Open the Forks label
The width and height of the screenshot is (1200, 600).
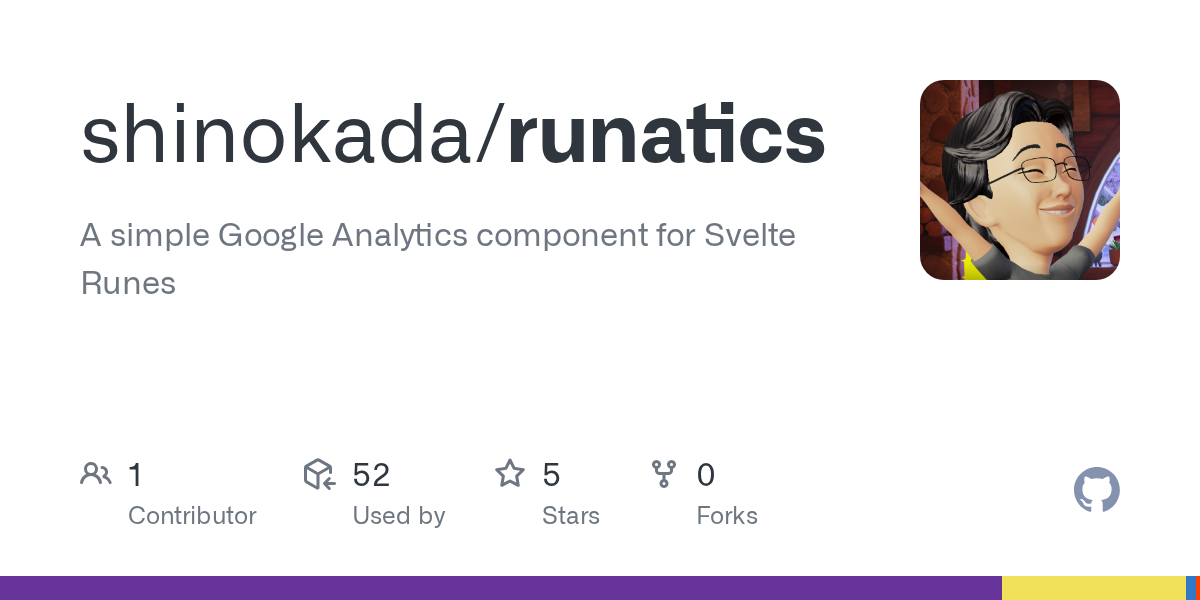pos(727,516)
